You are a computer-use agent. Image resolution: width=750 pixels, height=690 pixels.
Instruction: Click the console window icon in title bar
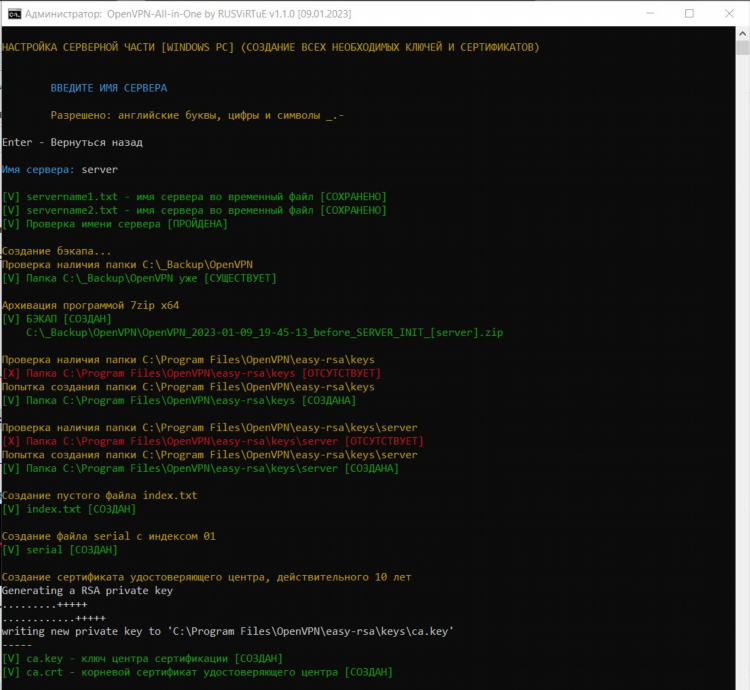pyautogui.click(x=14, y=14)
